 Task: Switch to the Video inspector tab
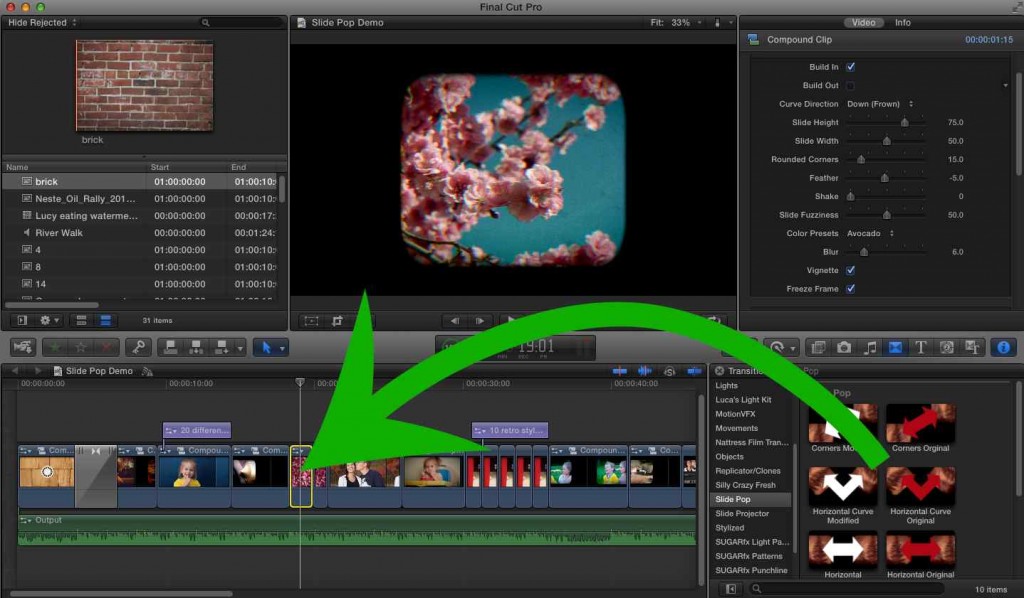coord(863,22)
